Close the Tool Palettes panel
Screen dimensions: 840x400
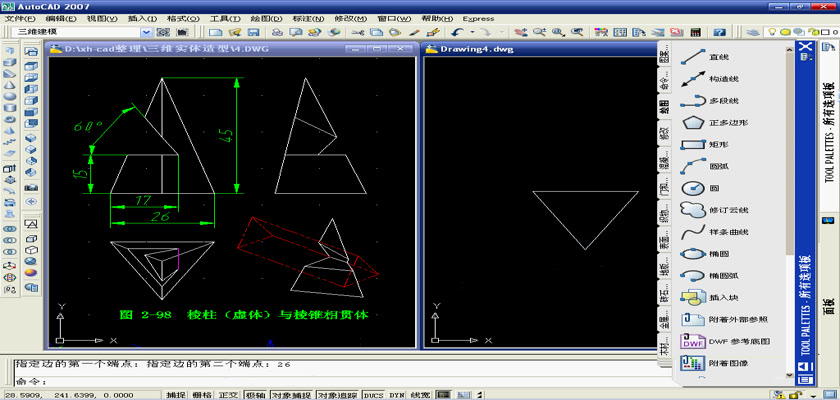pos(806,47)
